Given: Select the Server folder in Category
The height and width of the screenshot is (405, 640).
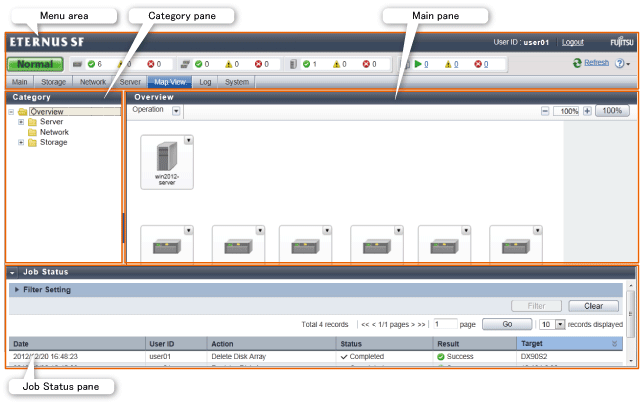Looking at the screenshot, I should [51, 122].
